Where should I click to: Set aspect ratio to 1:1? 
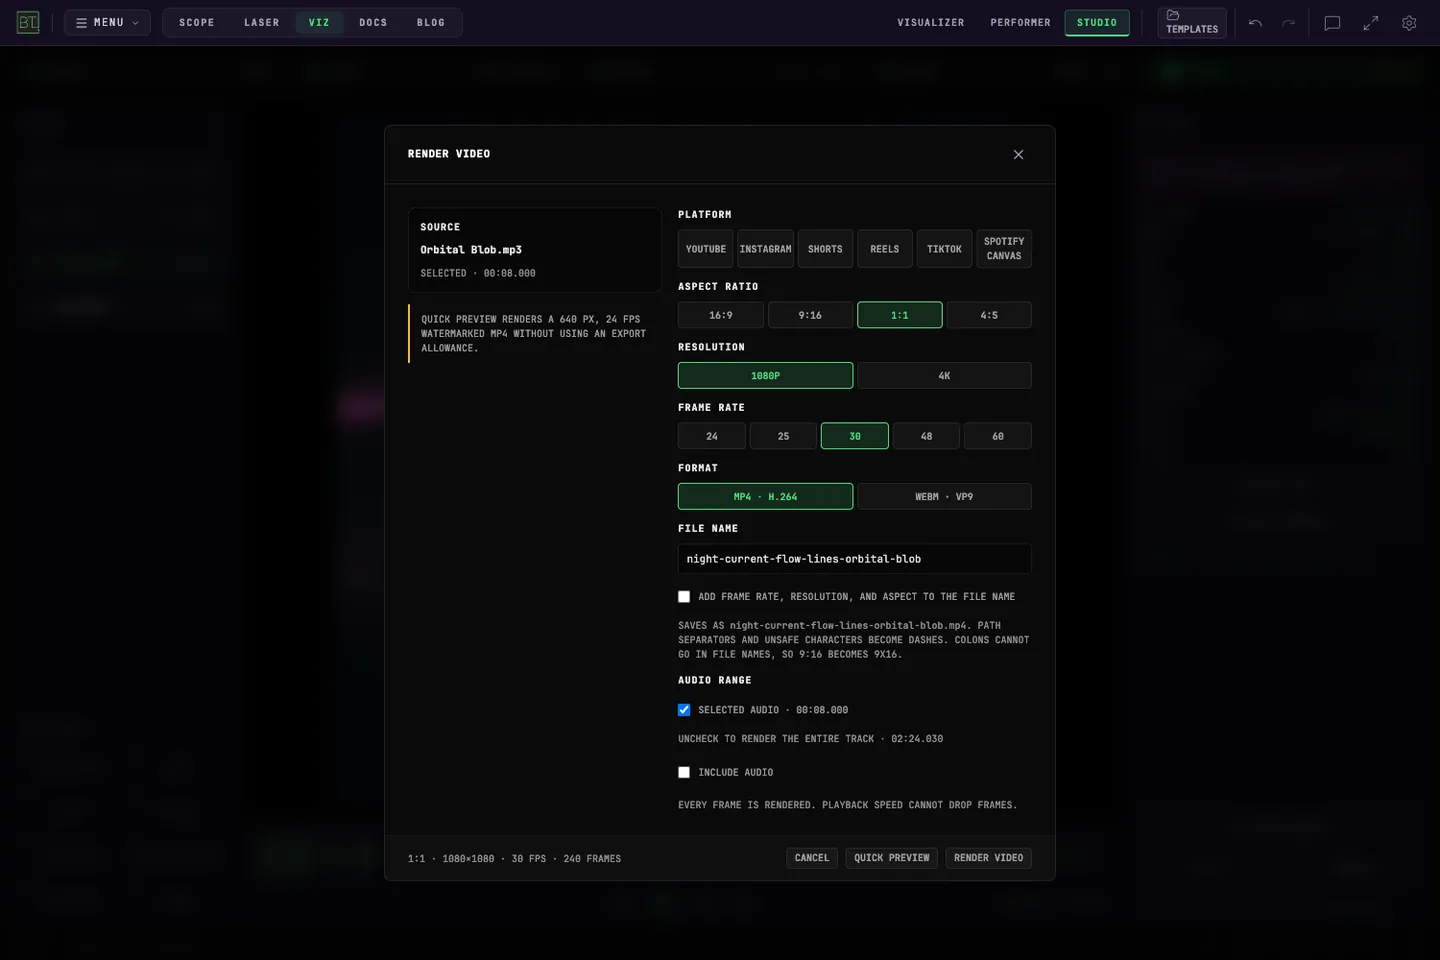[x=900, y=315]
